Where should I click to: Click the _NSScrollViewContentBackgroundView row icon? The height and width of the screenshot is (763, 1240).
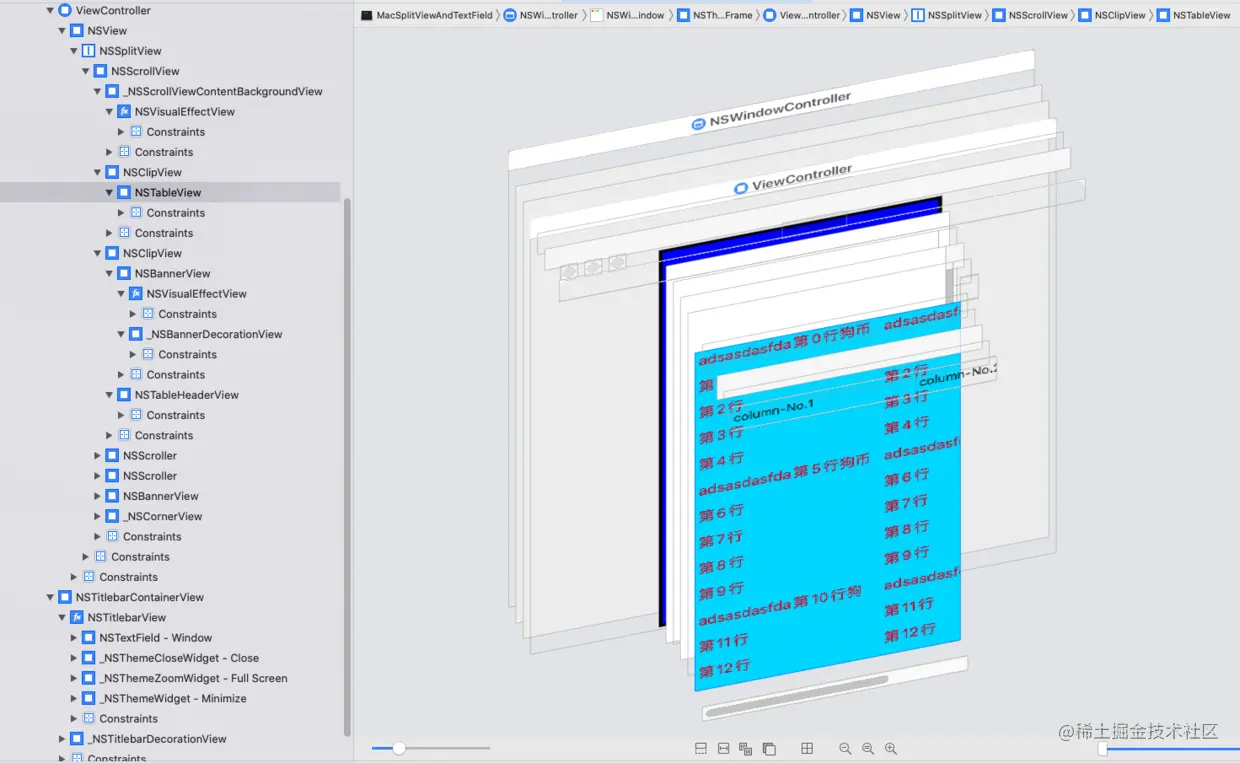coord(112,91)
